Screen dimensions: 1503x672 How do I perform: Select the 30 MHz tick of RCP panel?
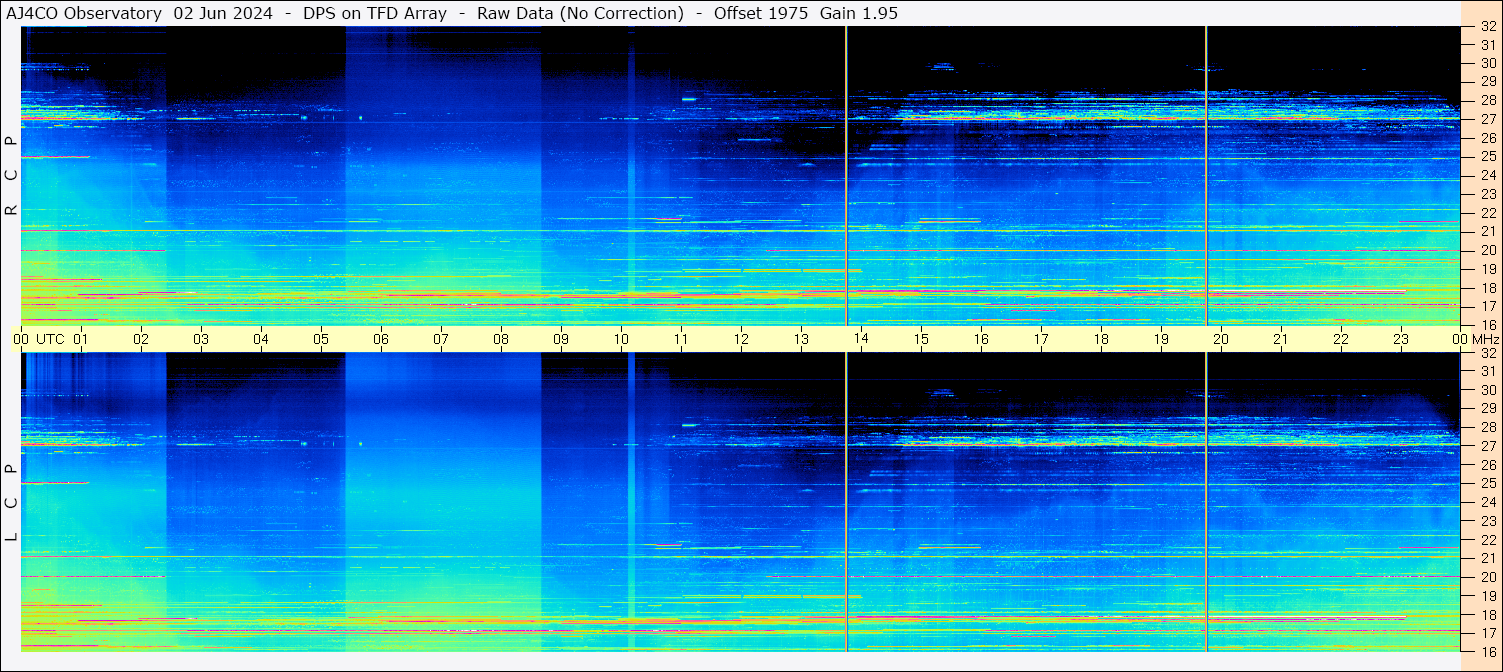pos(1487,63)
